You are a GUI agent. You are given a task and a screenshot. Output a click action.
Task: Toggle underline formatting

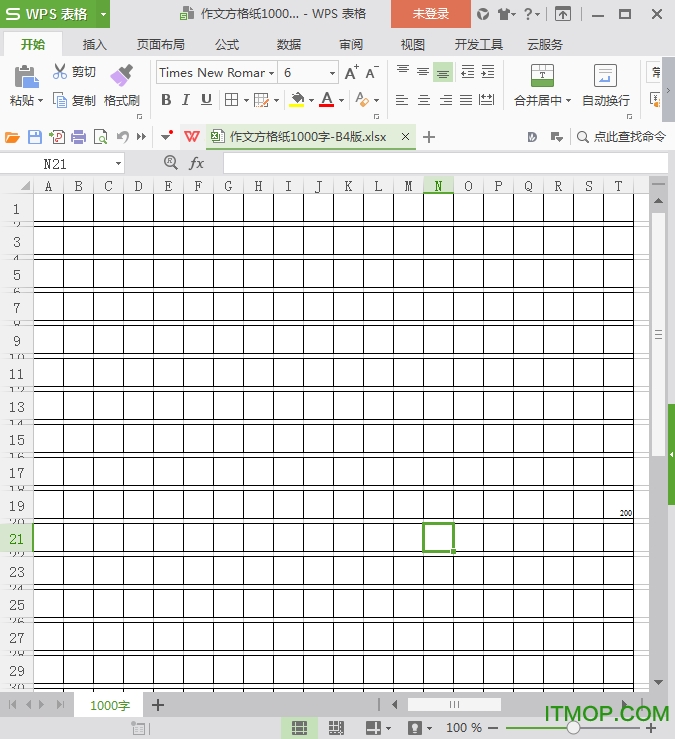[206, 100]
